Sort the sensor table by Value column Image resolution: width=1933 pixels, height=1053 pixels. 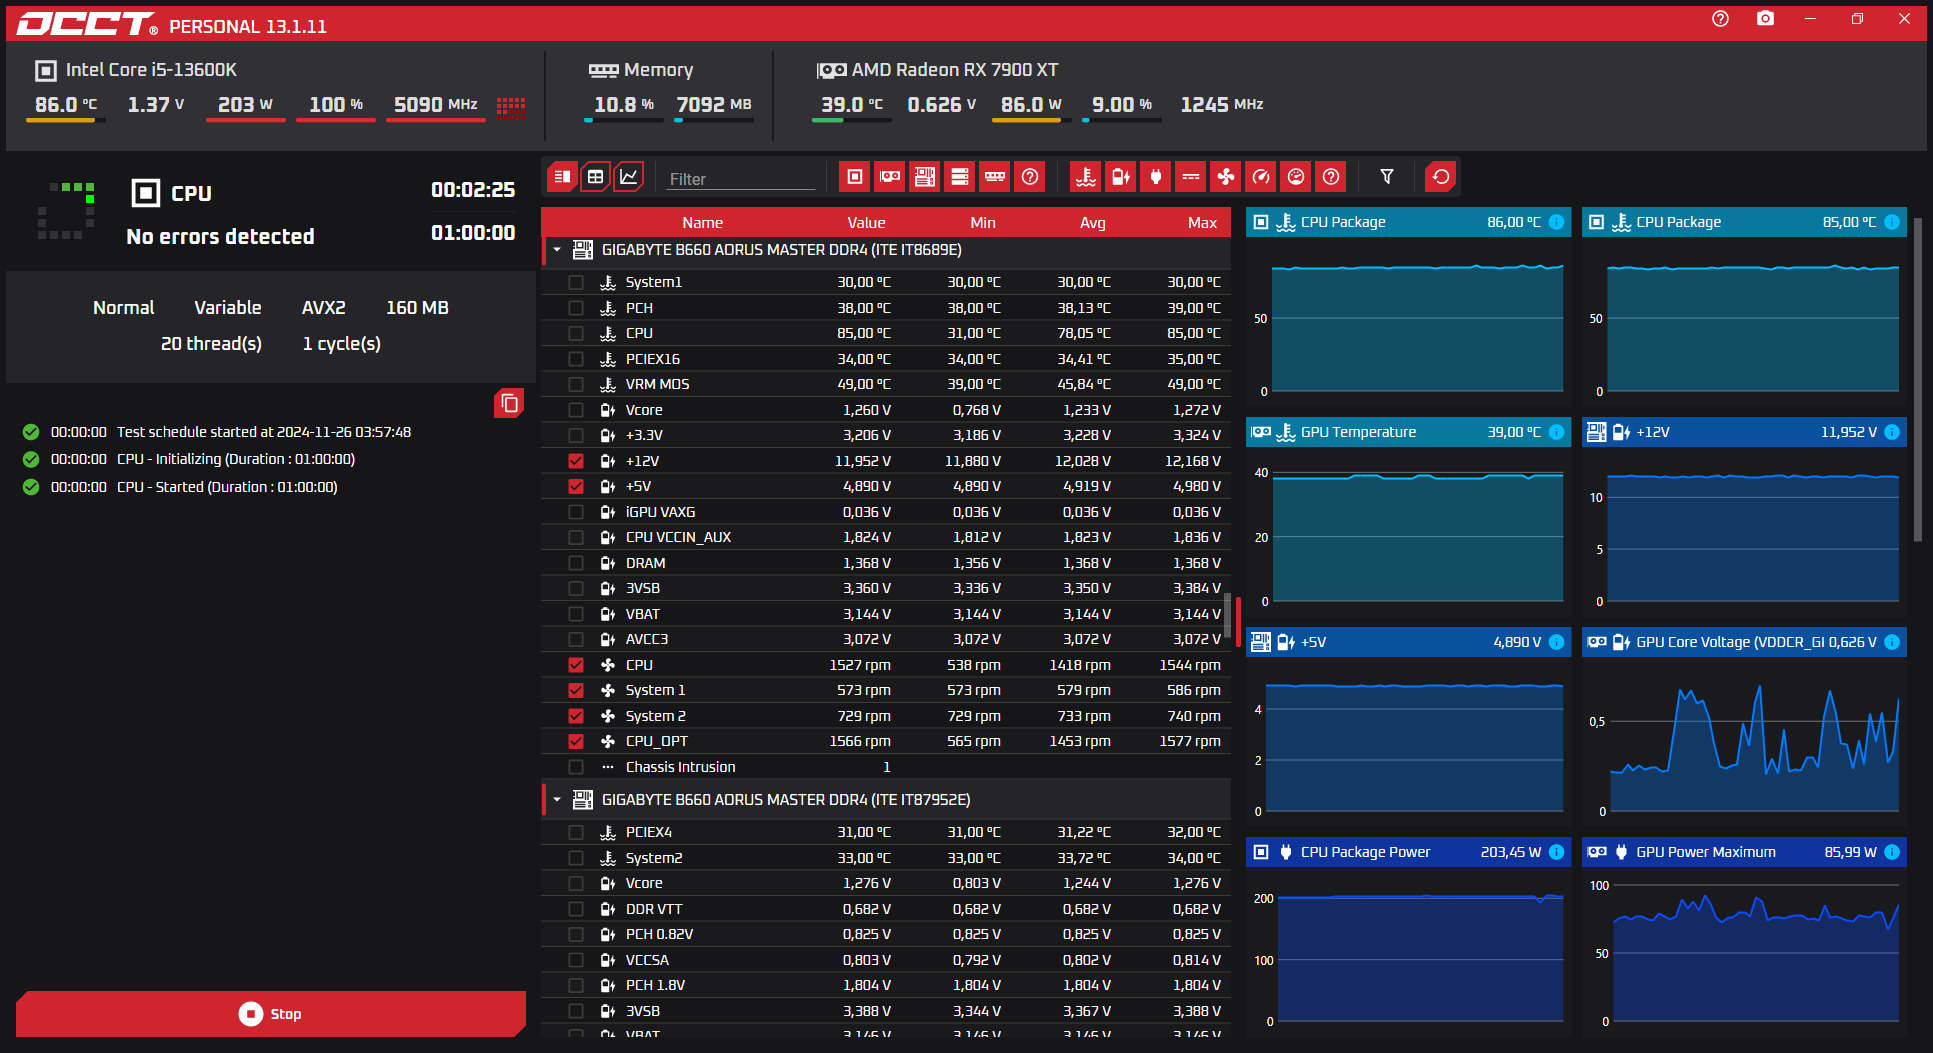click(x=866, y=223)
